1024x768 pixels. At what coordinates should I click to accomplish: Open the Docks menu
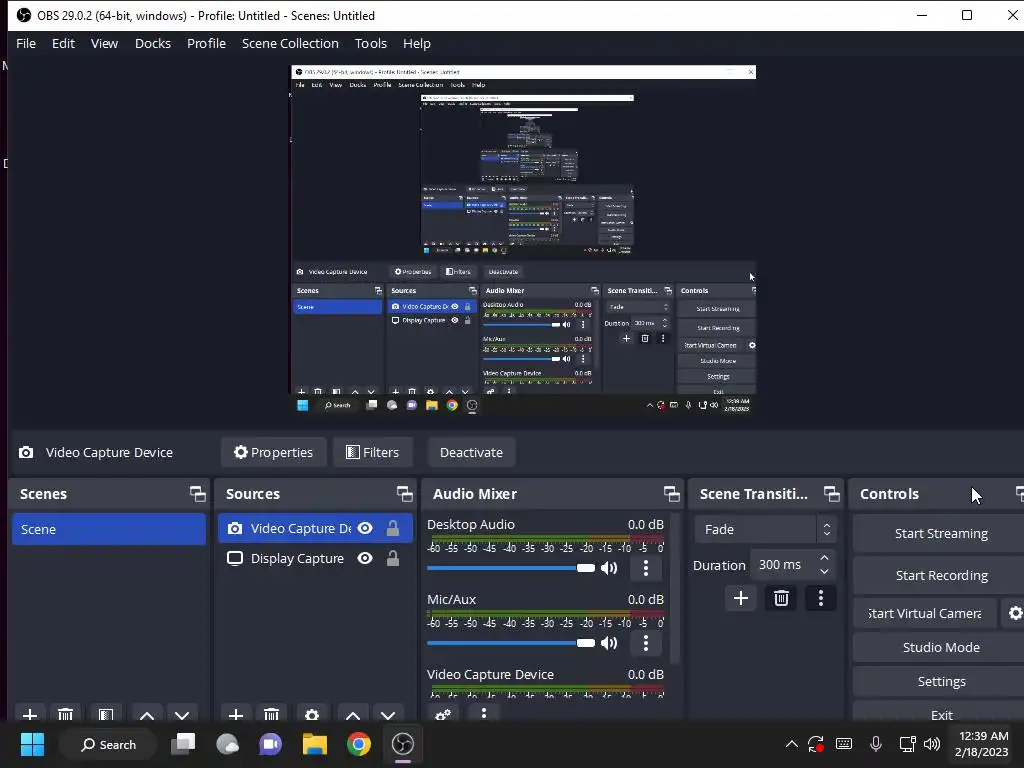point(153,43)
